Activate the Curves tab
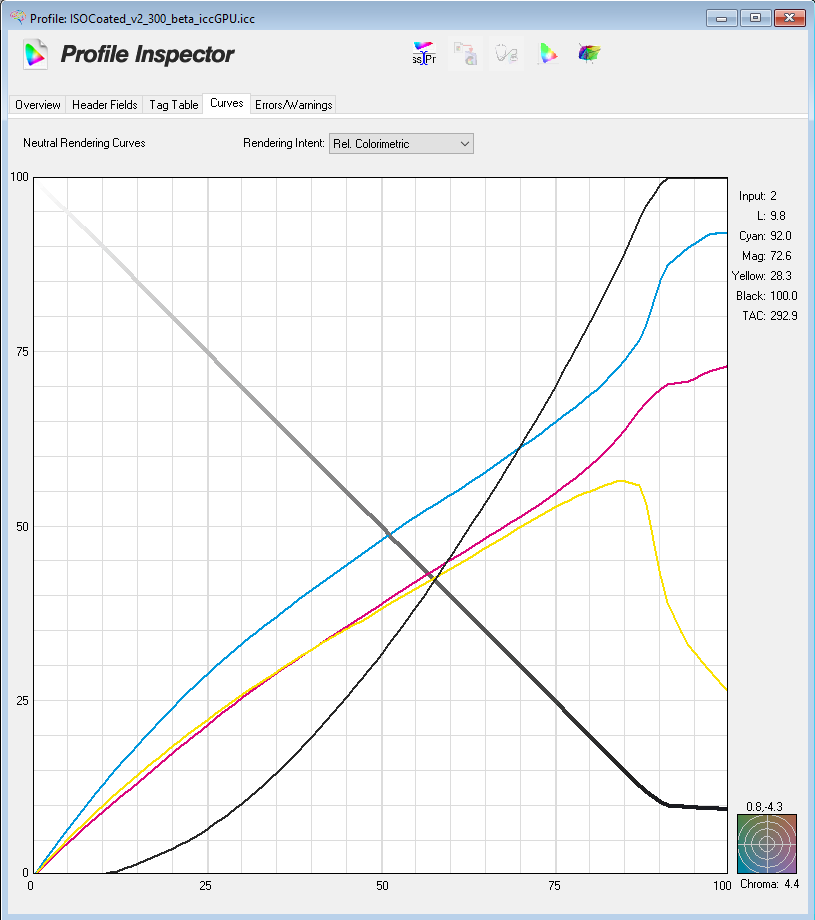The width and height of the screenshot is (815, 920). 226,104
